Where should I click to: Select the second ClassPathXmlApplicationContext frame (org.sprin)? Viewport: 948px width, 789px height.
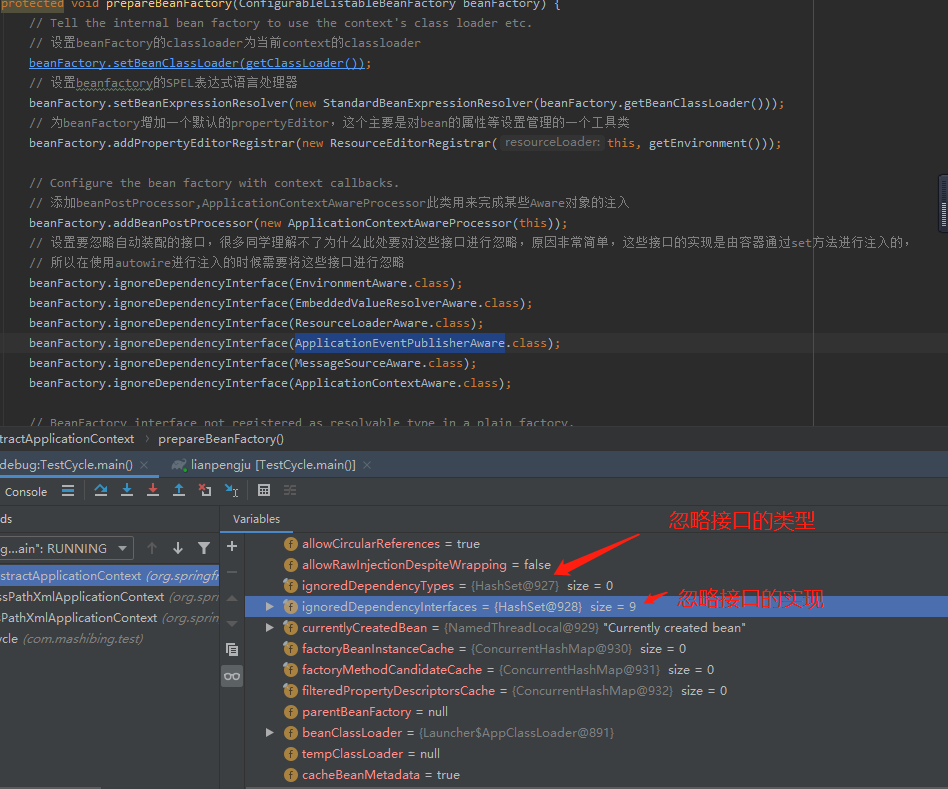tap(109, 618)
